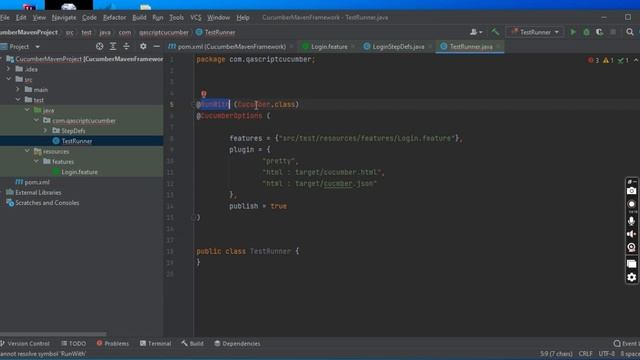This screenshot has height=360, width=640.
Task: Open Event Log icon in status bar
Action: 617,344
